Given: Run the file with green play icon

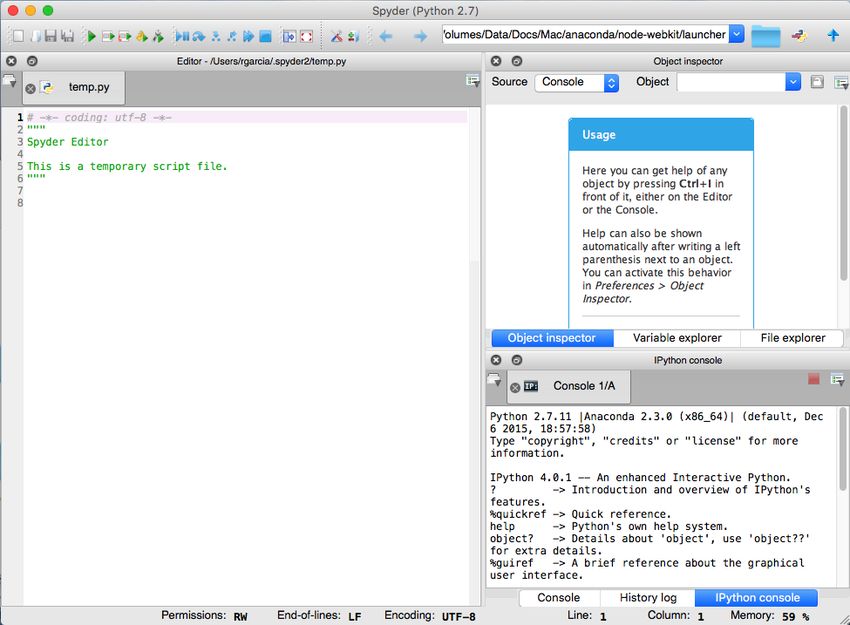Looking at the screenshot, I should 91,36.
